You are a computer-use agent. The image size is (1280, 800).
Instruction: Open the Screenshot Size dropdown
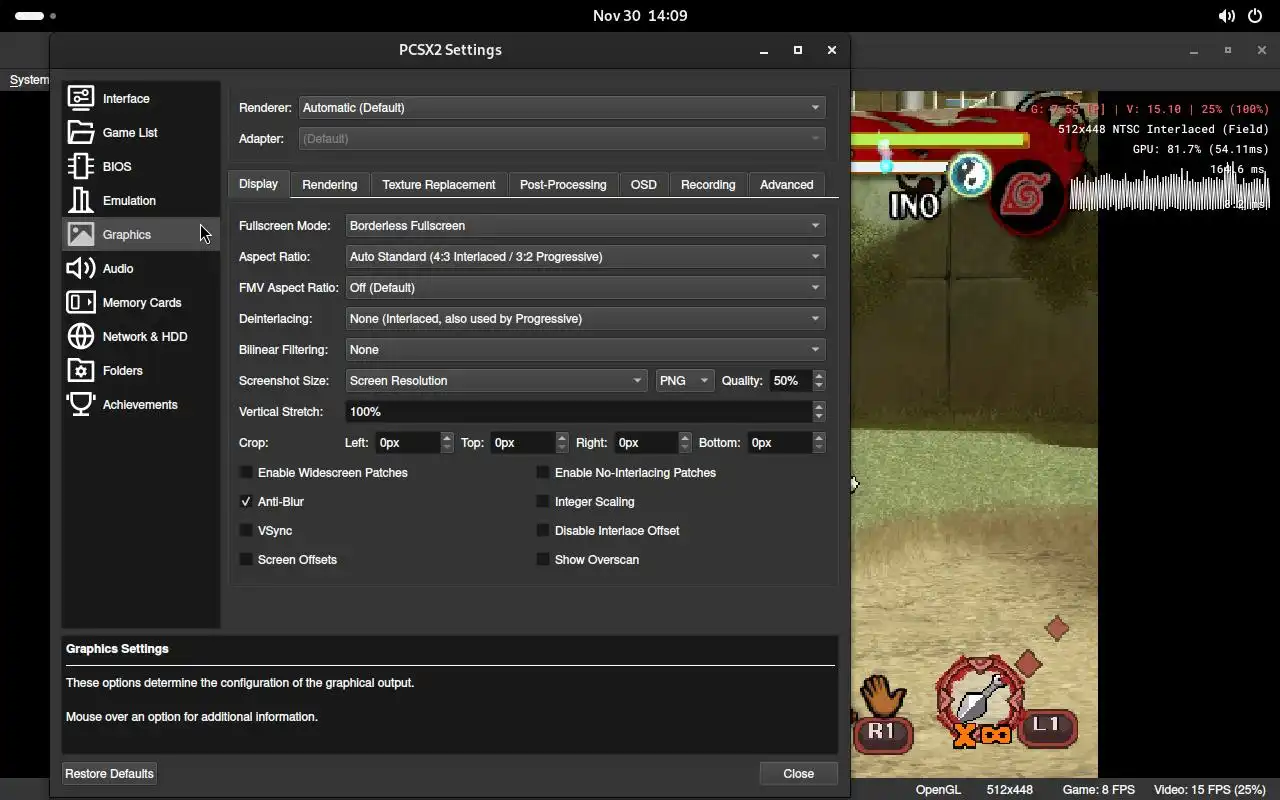(x=496, y=380)
